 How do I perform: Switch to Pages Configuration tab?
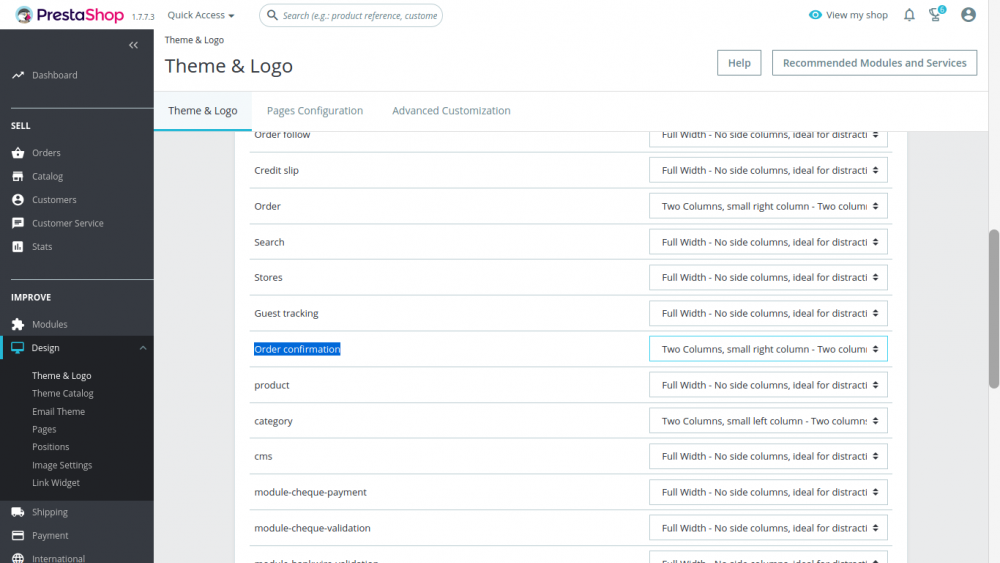315,111
